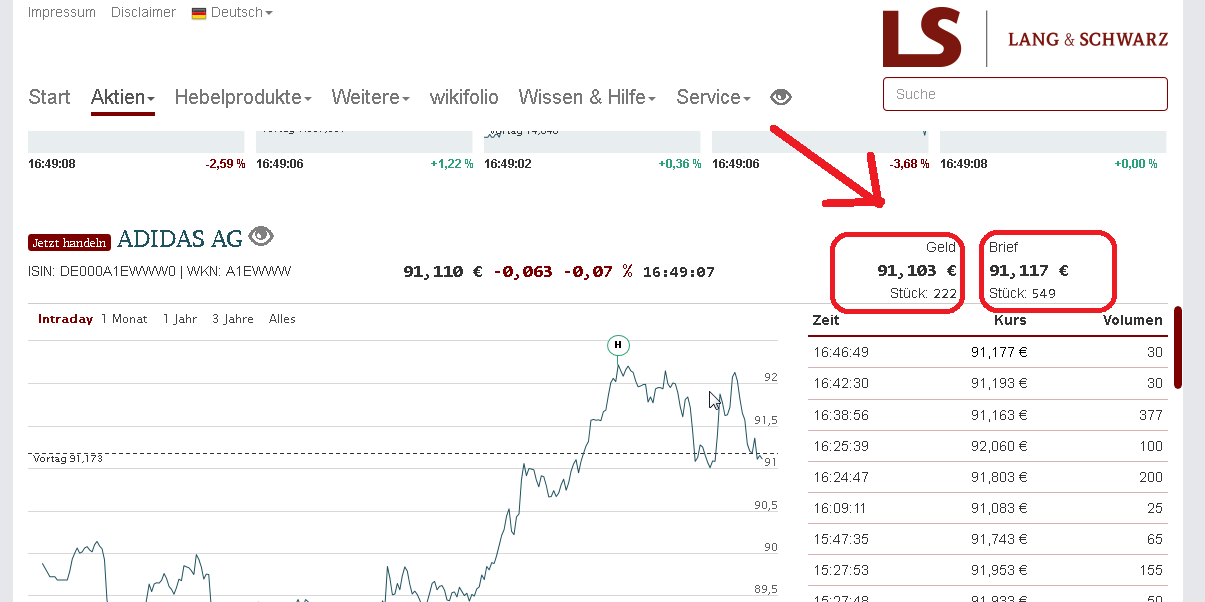The width and height of the screenshot is (1205, 602).
Task: Click the Geld price 91,103 €
Action: point(917,270)
